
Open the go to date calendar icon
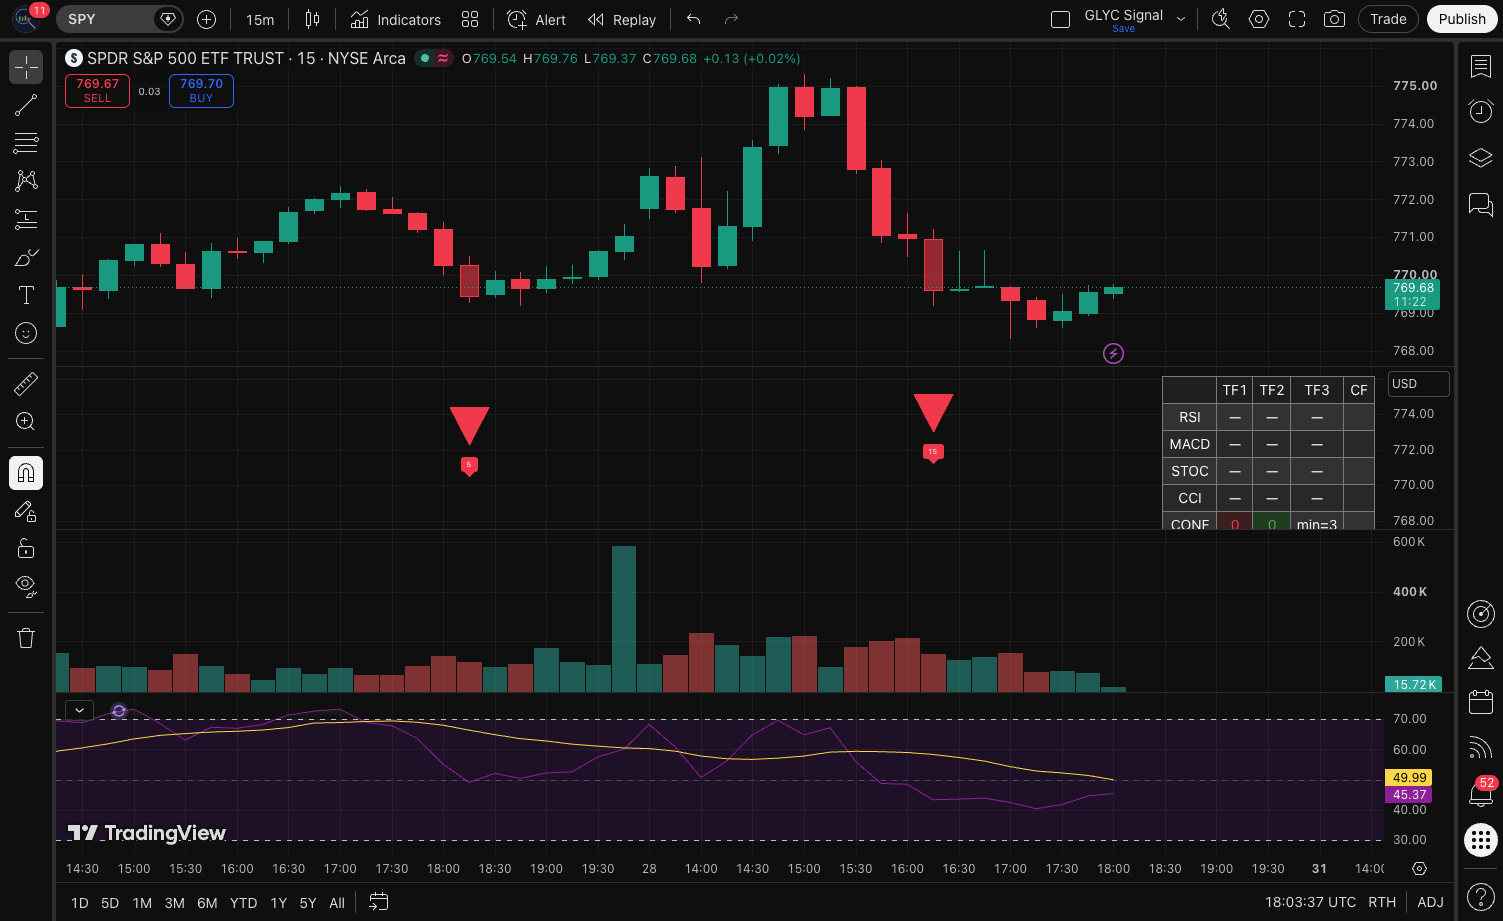pos(378,902)
